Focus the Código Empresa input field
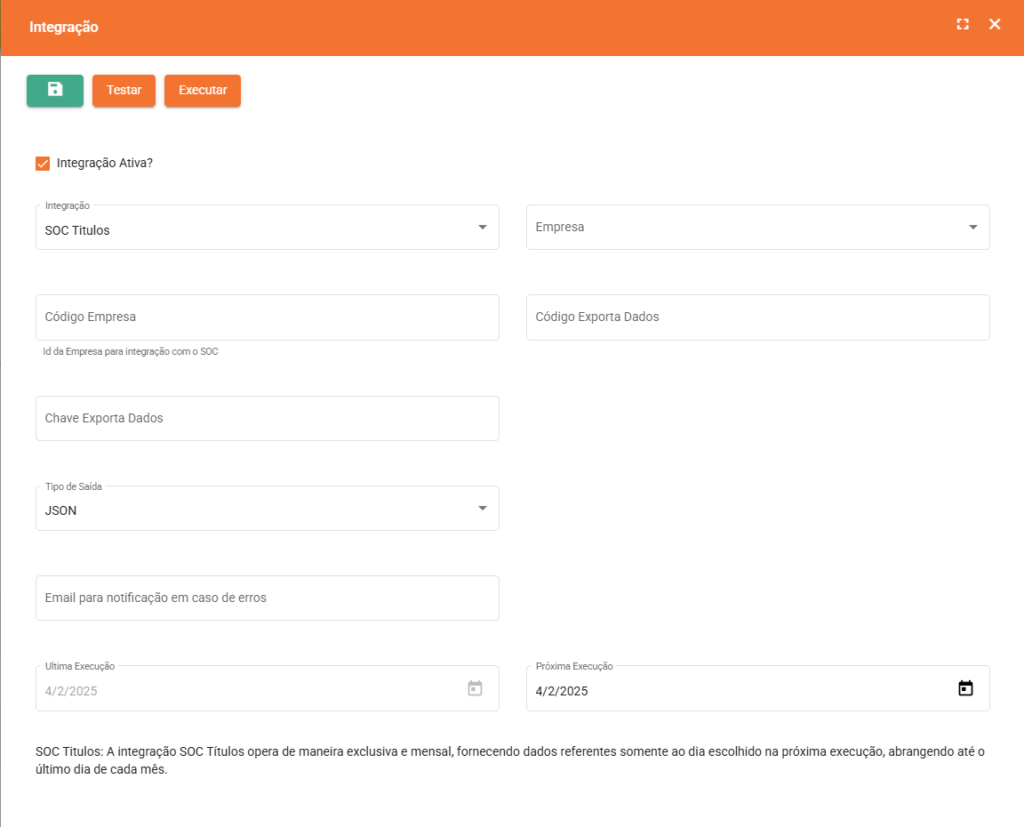 click(267, 317)
